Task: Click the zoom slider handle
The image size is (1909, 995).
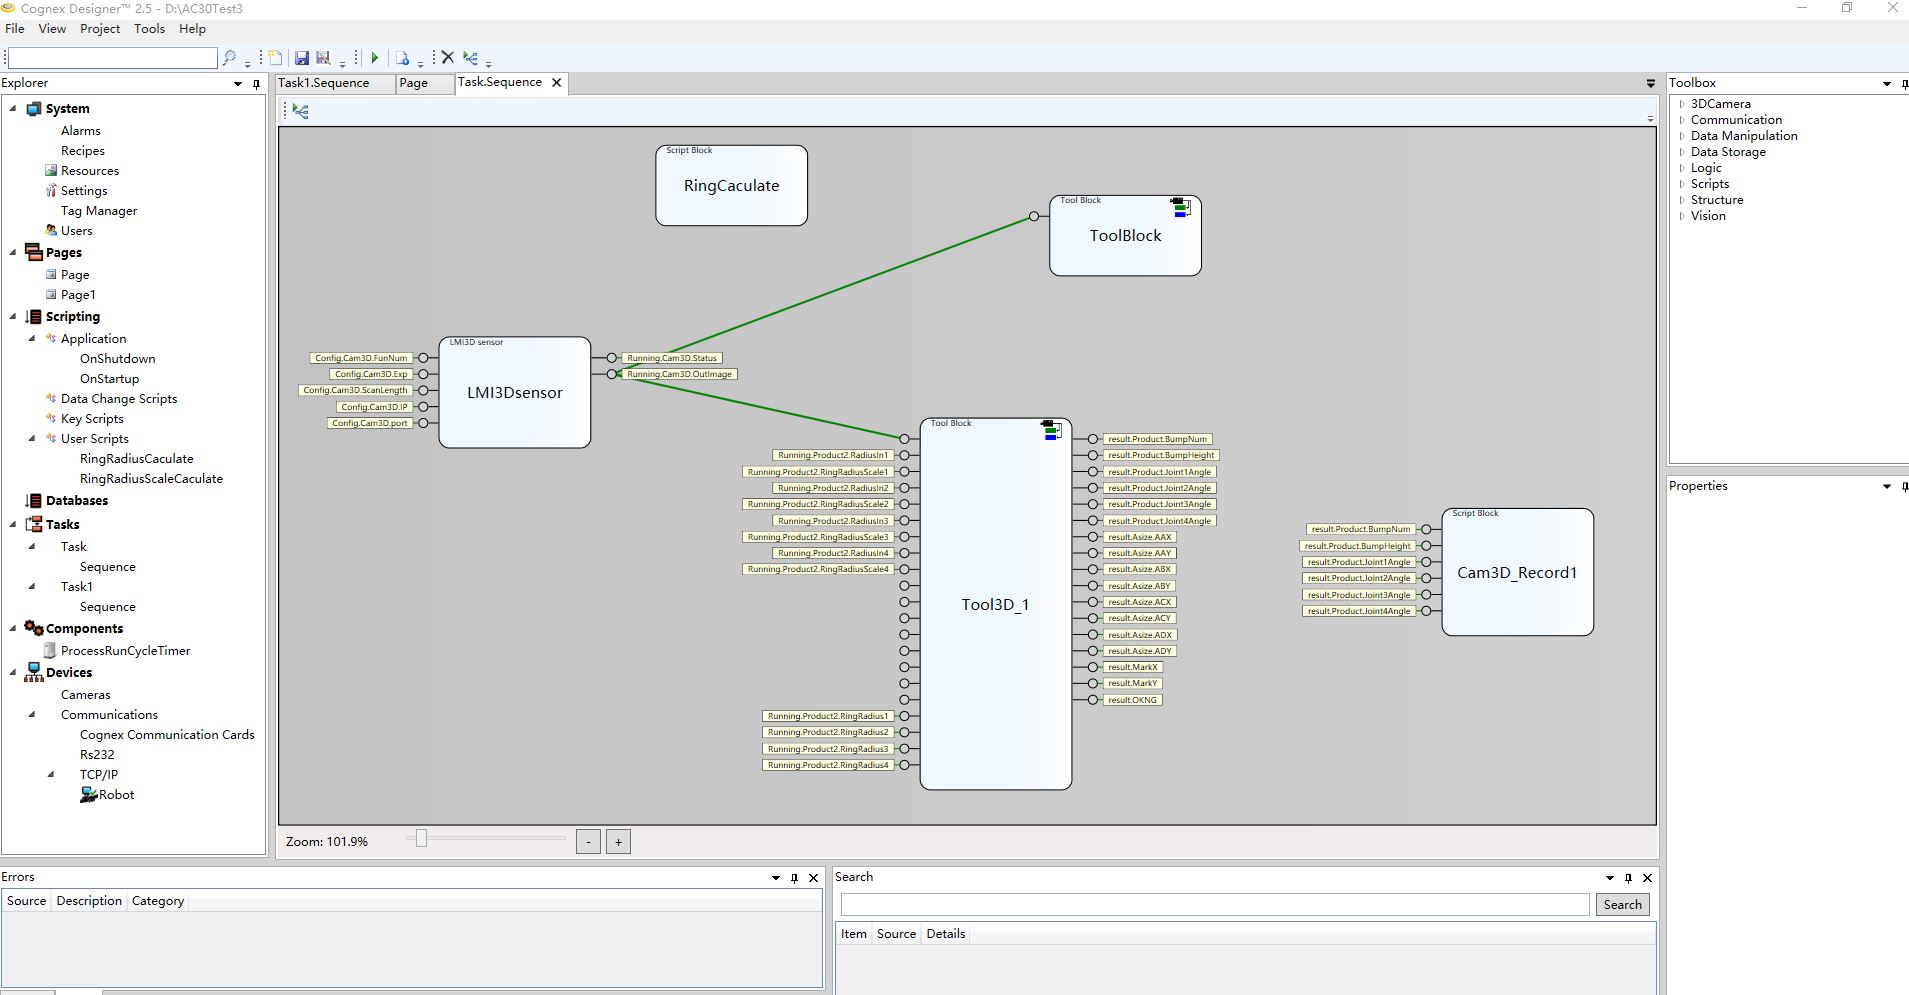Action: coord(421,838)
